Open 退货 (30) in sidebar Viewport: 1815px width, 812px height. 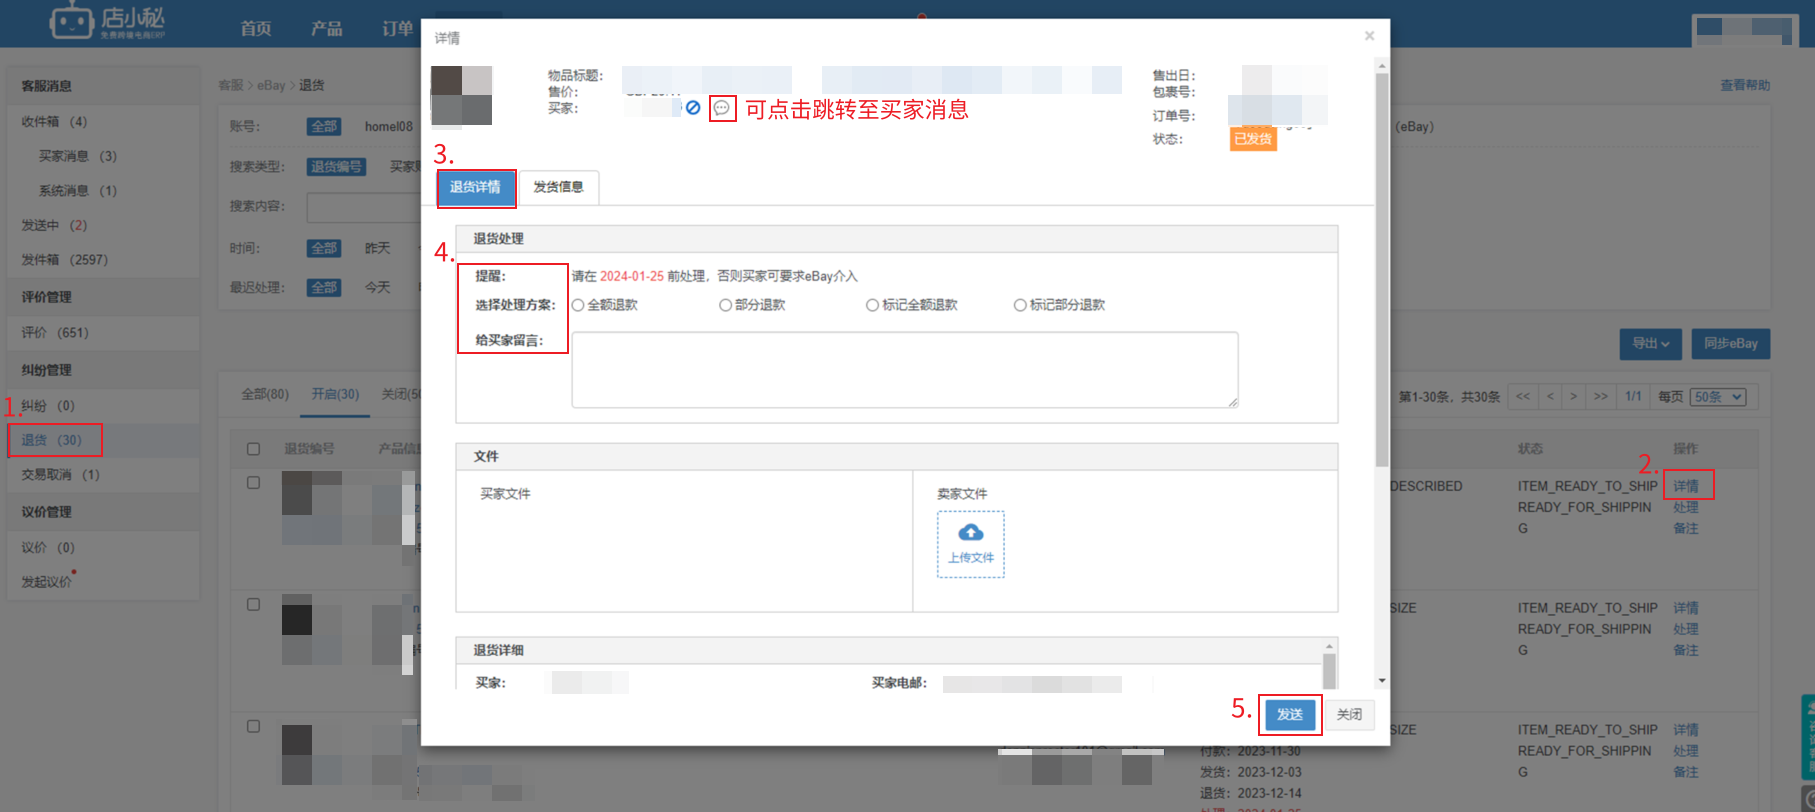click(52, 440)
